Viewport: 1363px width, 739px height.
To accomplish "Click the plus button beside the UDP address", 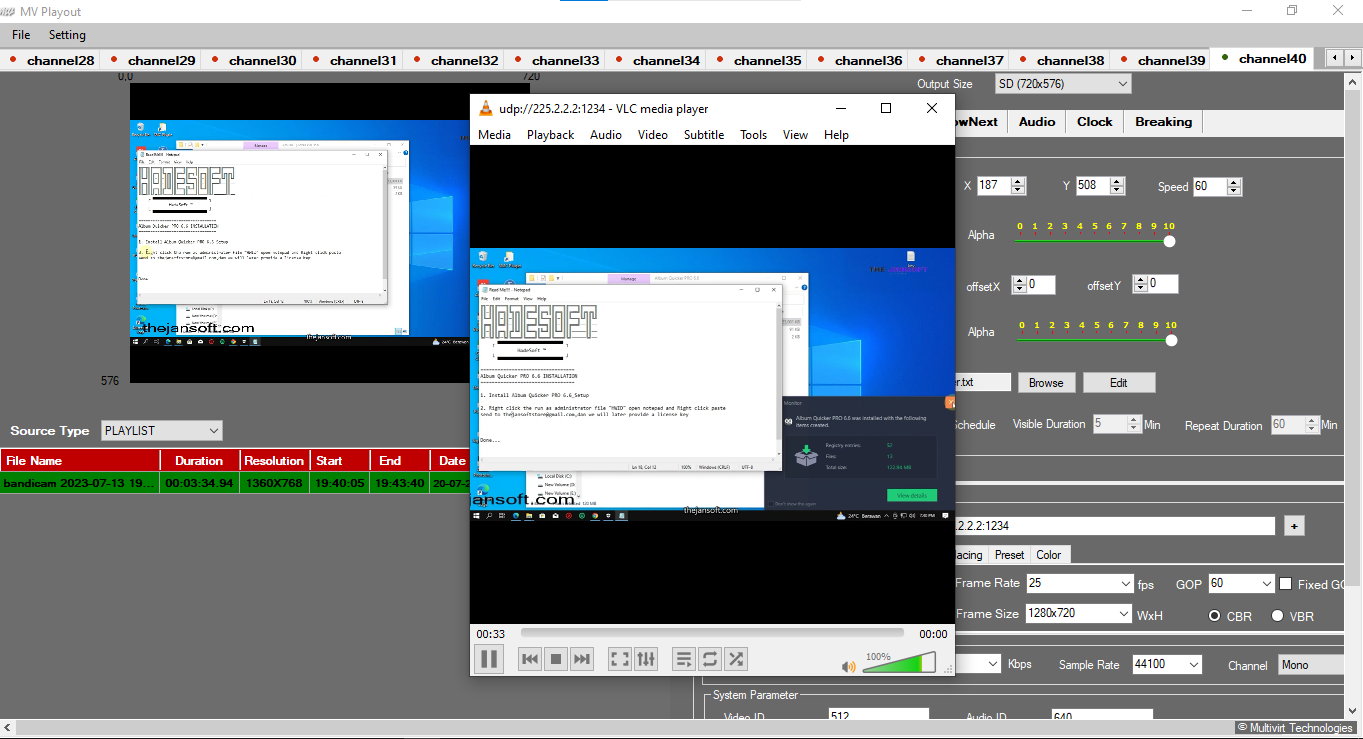I will (x=1294, y=526).
